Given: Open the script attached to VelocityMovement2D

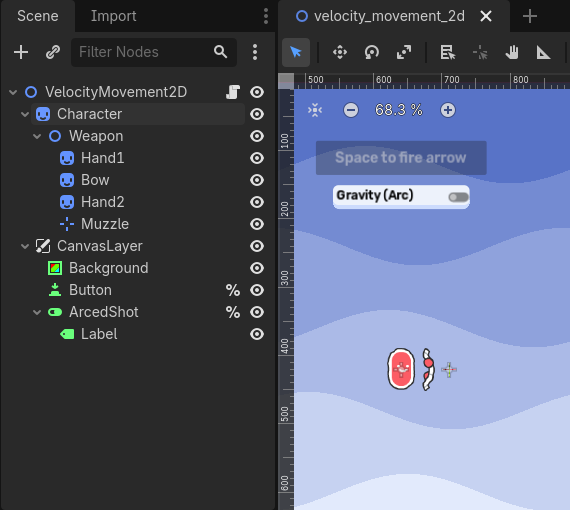Looking at the screenshot, I should pos(233,92).
